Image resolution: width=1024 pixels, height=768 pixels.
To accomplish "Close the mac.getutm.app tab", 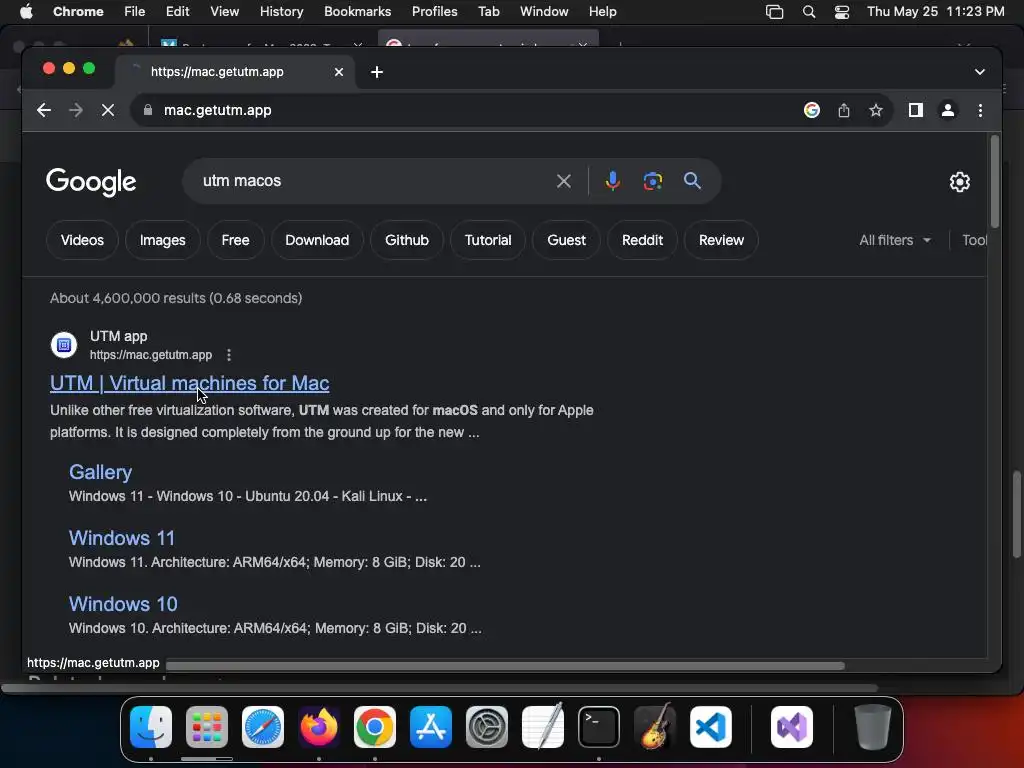I will tap(339, 72).
